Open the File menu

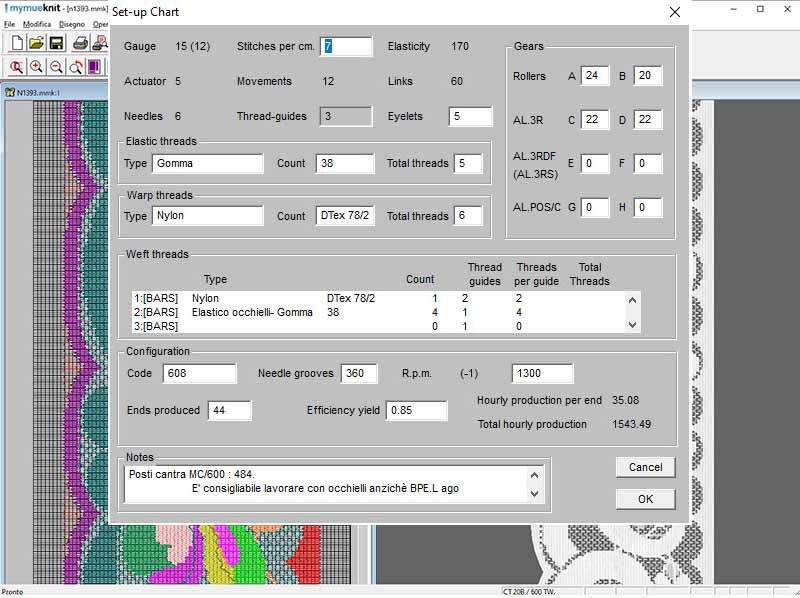pos(9,24)
